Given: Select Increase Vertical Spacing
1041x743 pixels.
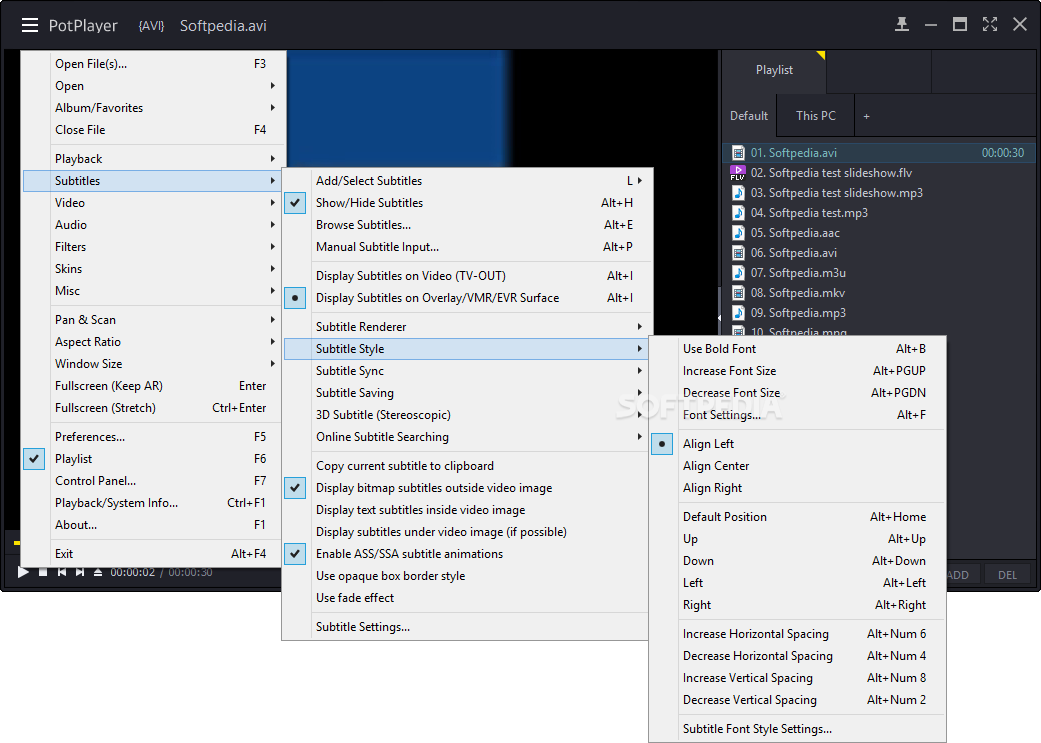Looking at the screenshot, I should (797, 678).
